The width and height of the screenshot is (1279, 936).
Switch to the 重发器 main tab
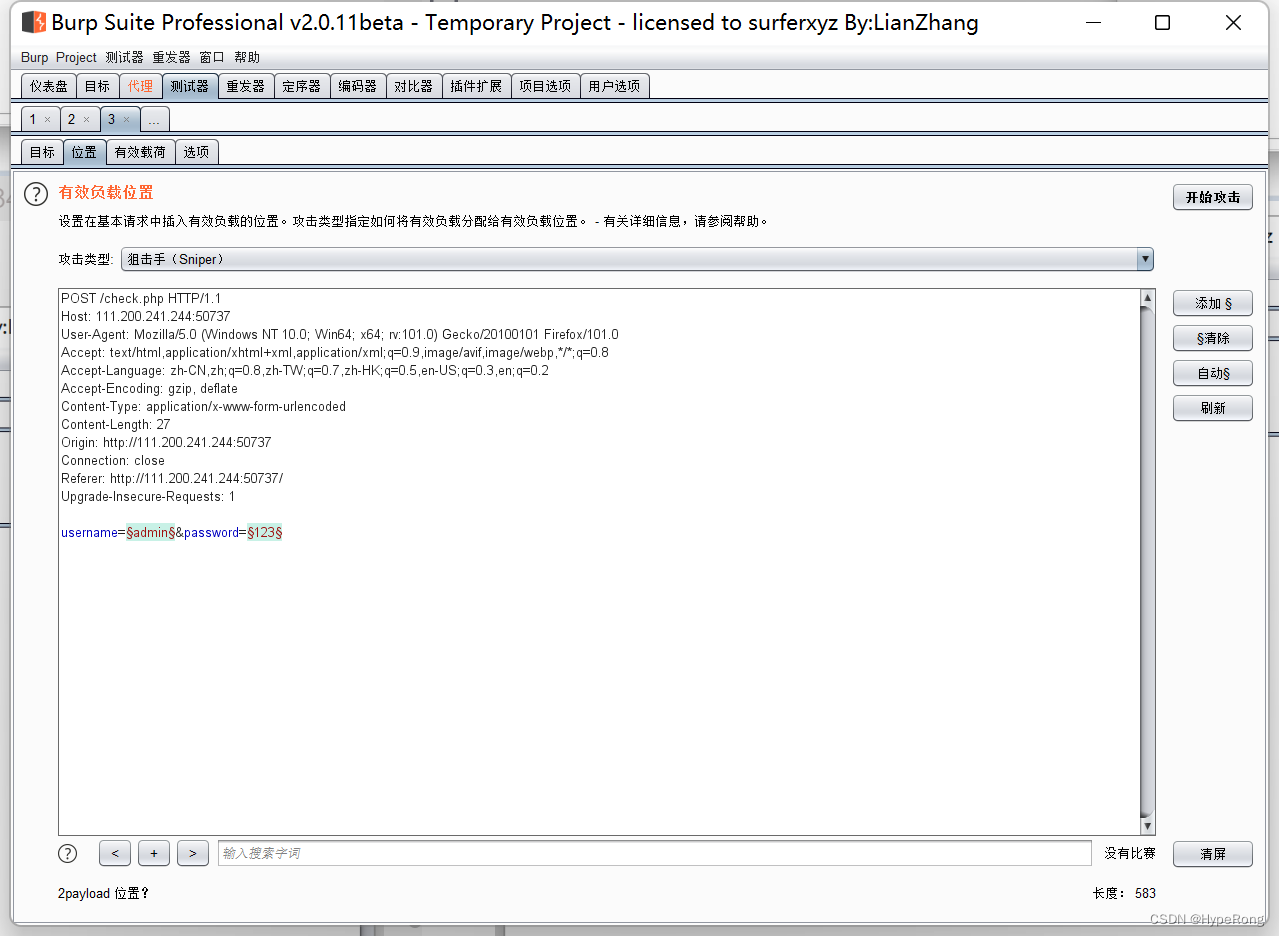(x=246, y=87)
